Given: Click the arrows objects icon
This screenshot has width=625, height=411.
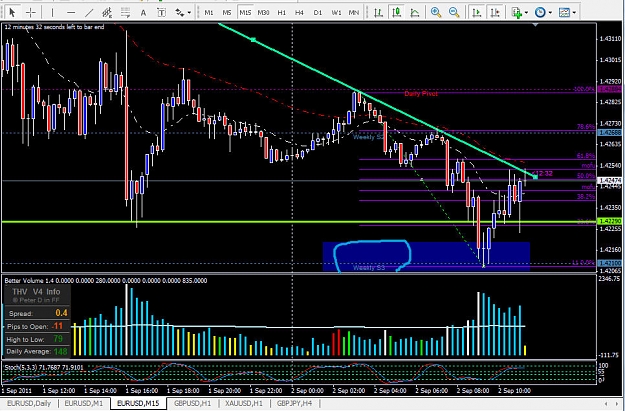Looking at the screenshot, I should point(180,12).
